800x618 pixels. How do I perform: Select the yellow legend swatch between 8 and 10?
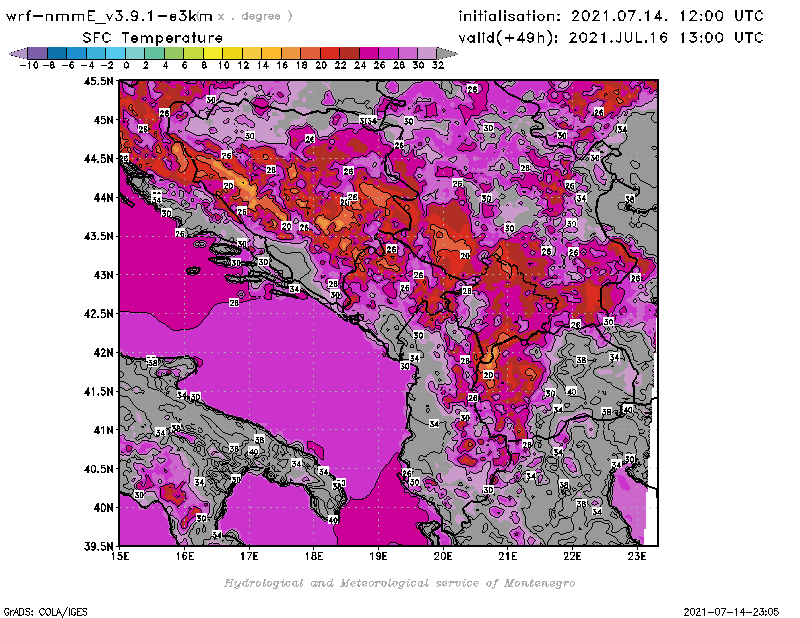point(213,53)
